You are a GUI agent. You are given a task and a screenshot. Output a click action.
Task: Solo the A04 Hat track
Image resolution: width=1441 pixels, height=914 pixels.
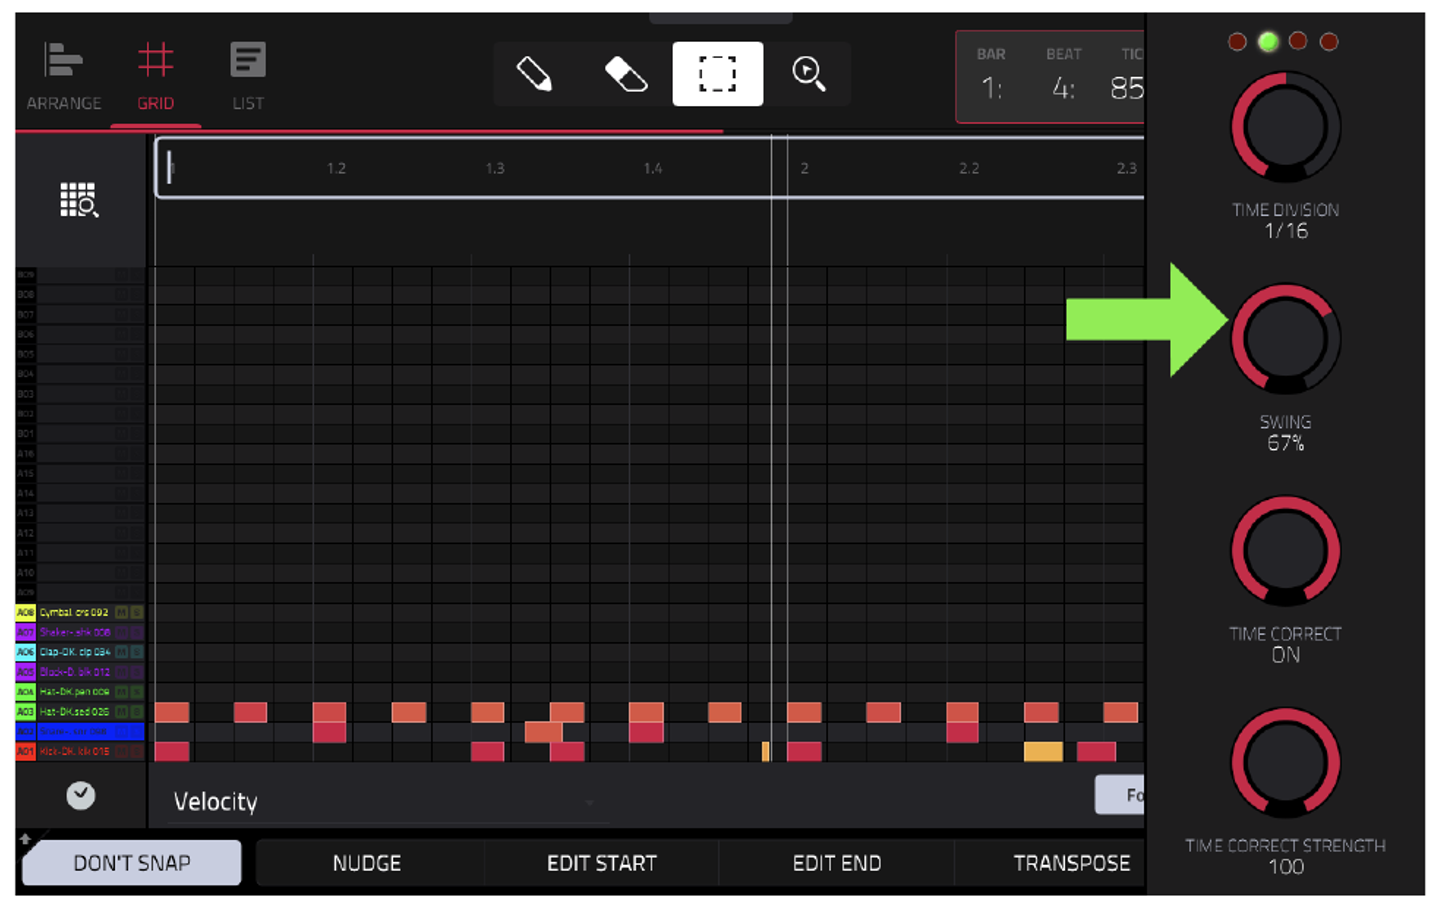point(137,691)
